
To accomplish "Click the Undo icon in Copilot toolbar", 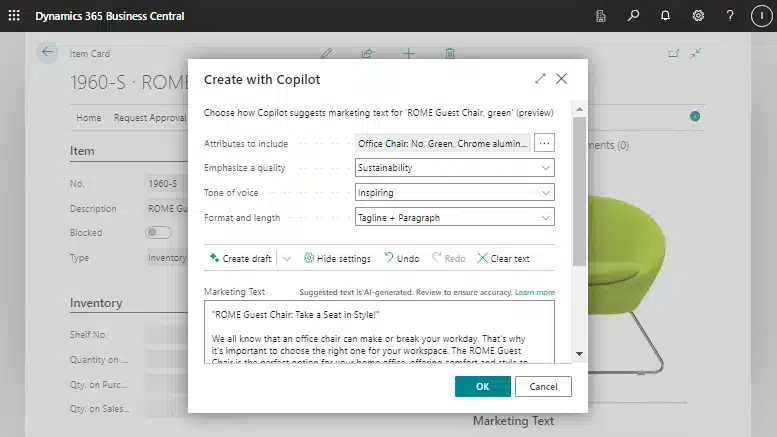I will coord(401,258).
